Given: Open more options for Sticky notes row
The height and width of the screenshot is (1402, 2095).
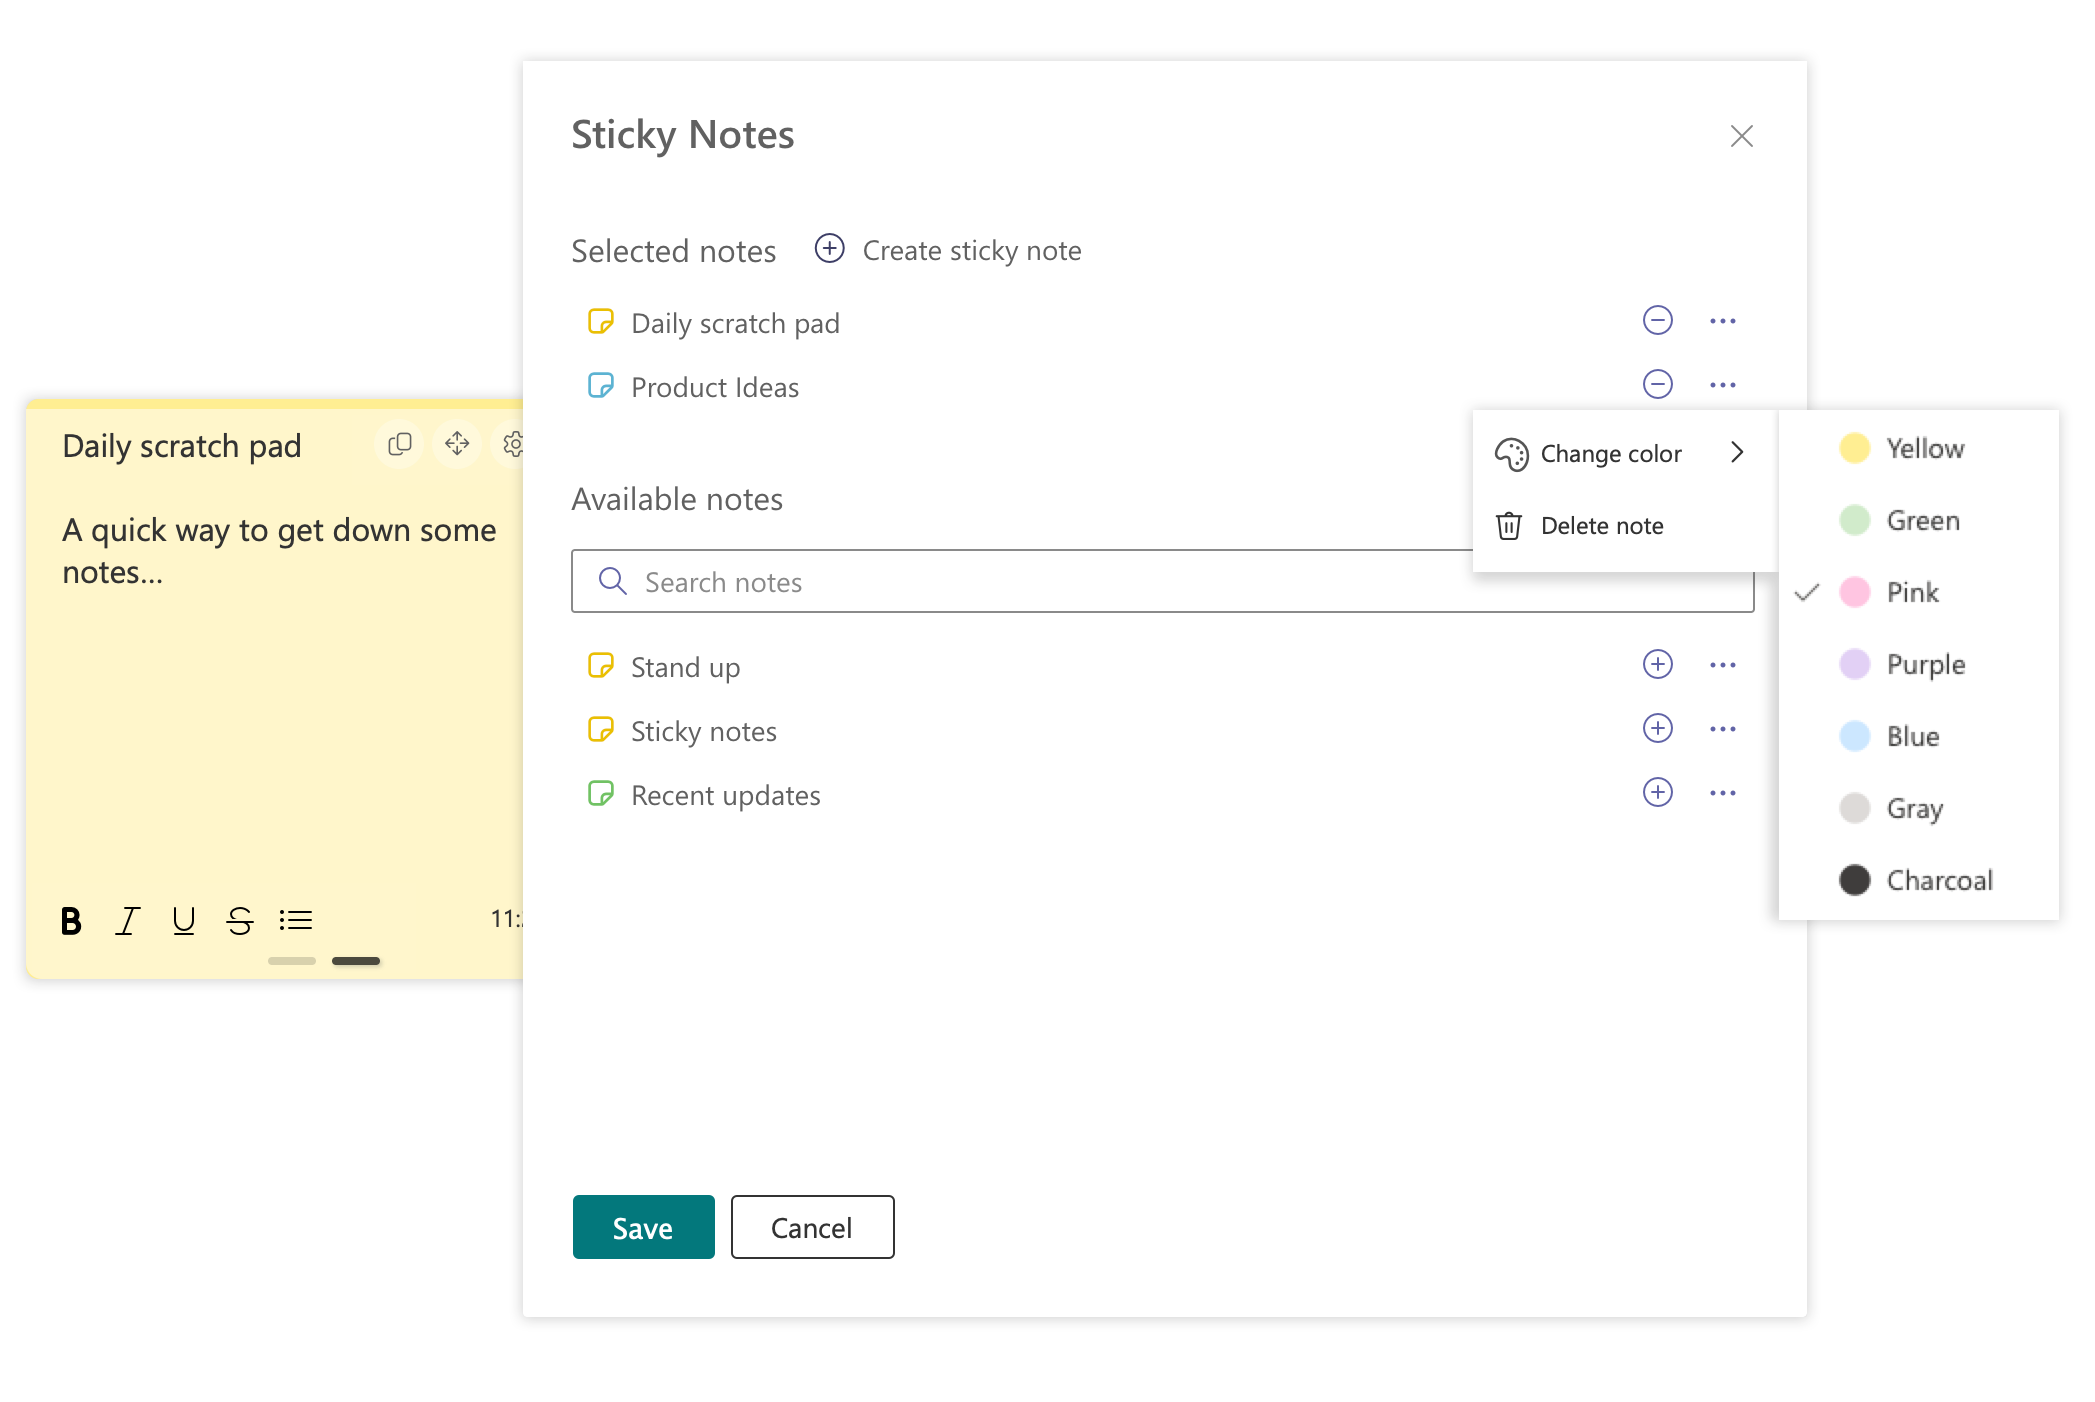Looking at the screenshot, I should click(x=1722, y=729).
